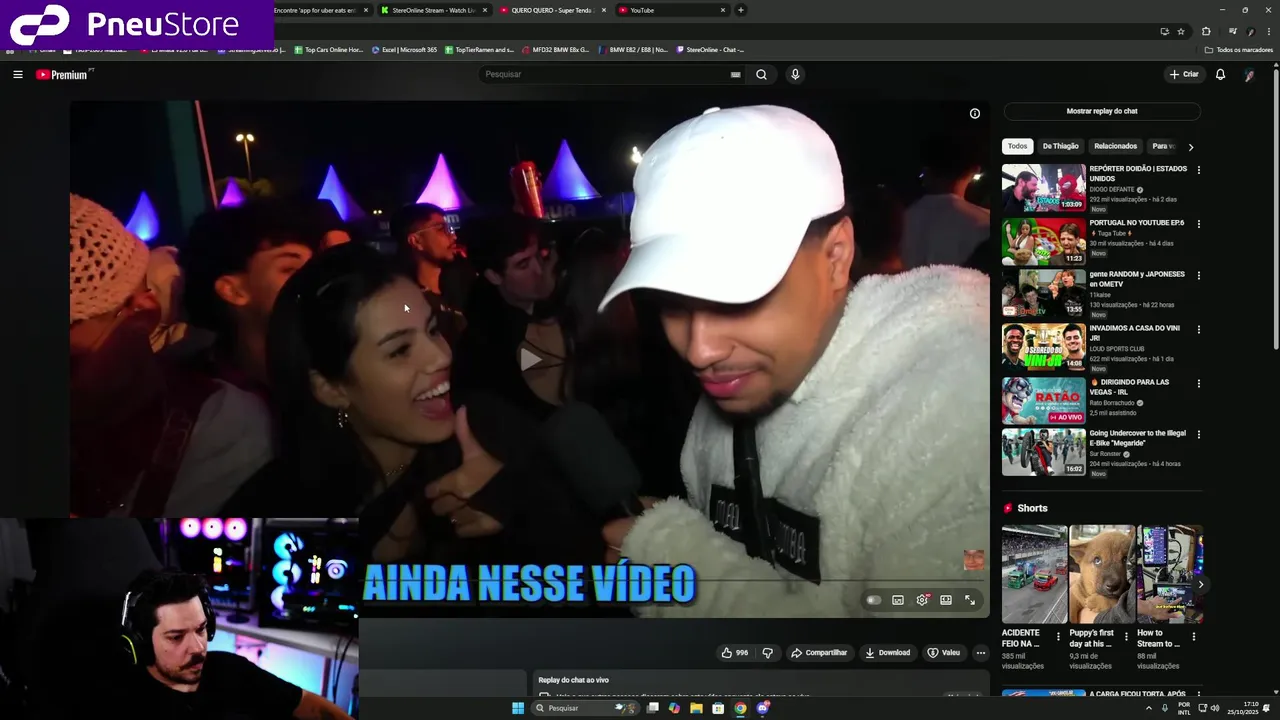Enable miniplayer mode on the video
This screenshot has height=720, width=1280.
point(898,600)
